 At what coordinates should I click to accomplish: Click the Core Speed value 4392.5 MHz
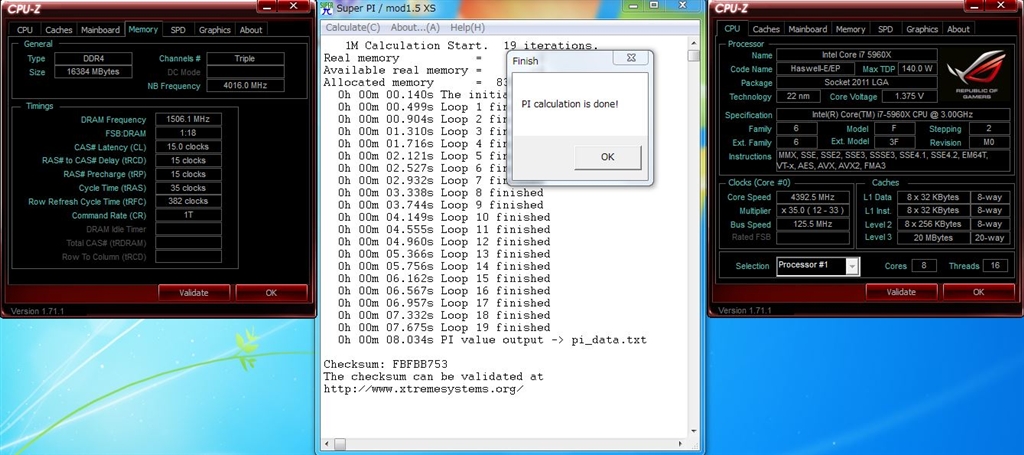click(x=812, y=197)
